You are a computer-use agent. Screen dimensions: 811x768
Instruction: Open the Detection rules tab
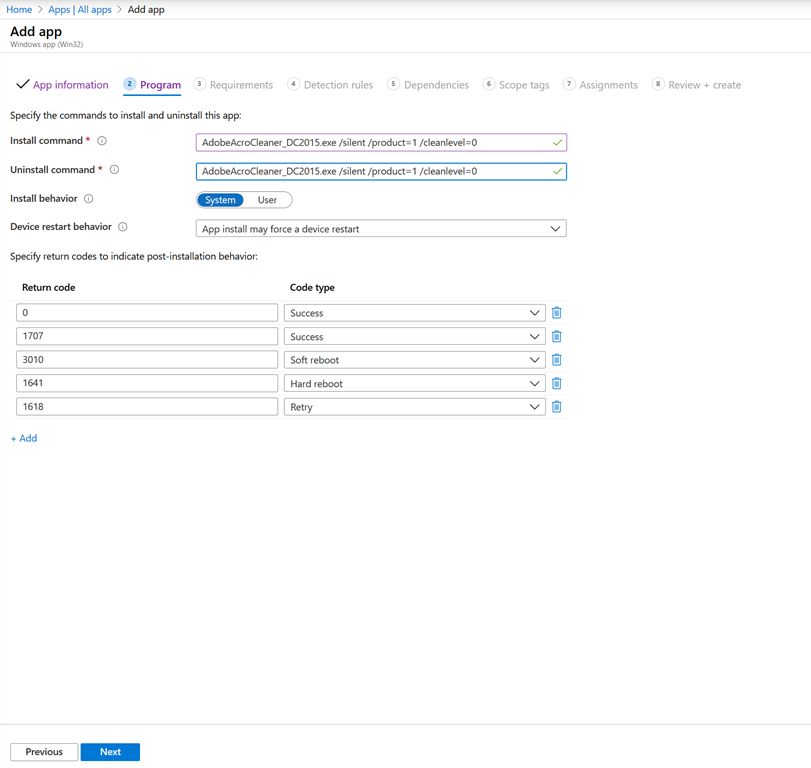coord(337,85)
